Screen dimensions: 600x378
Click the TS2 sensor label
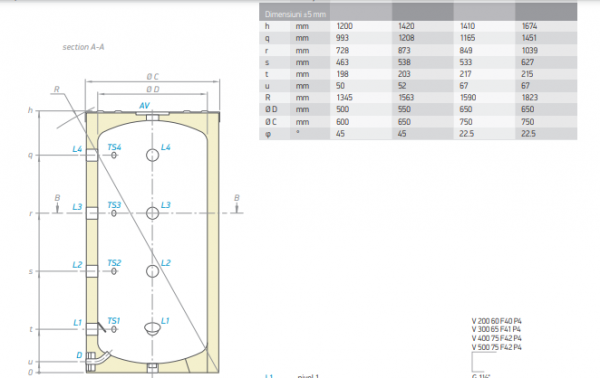click(114, 263)
